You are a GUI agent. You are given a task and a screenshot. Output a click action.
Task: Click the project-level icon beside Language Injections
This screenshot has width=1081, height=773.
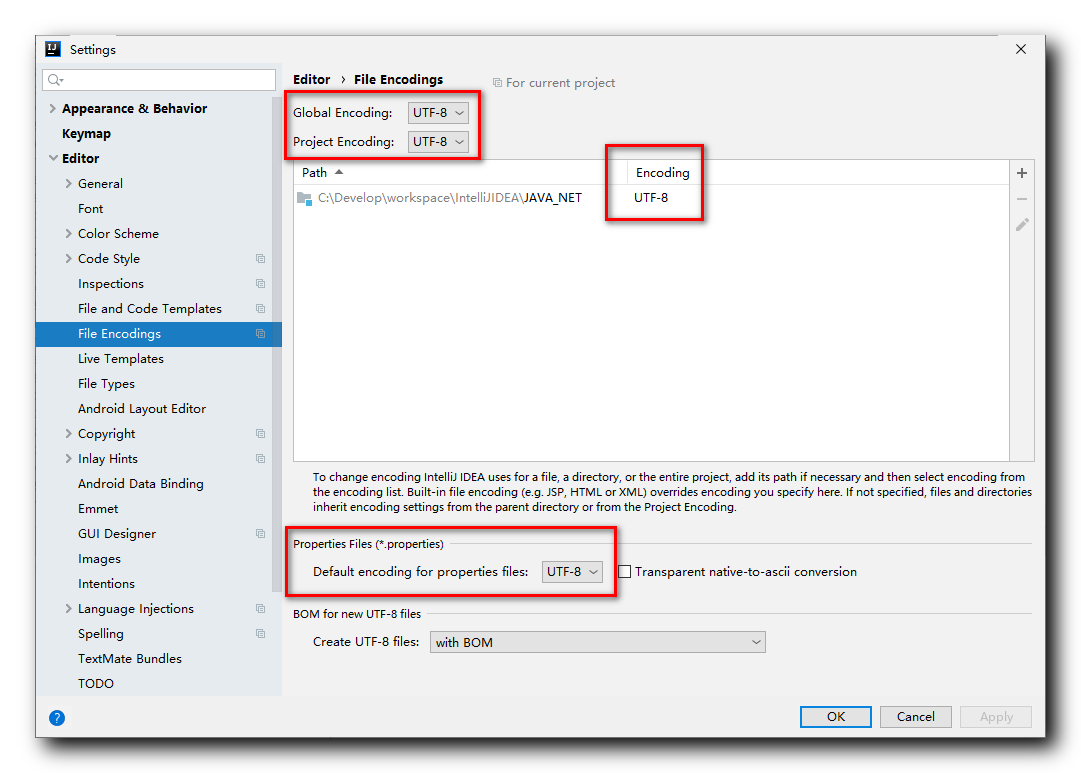(x=260, y=609)
